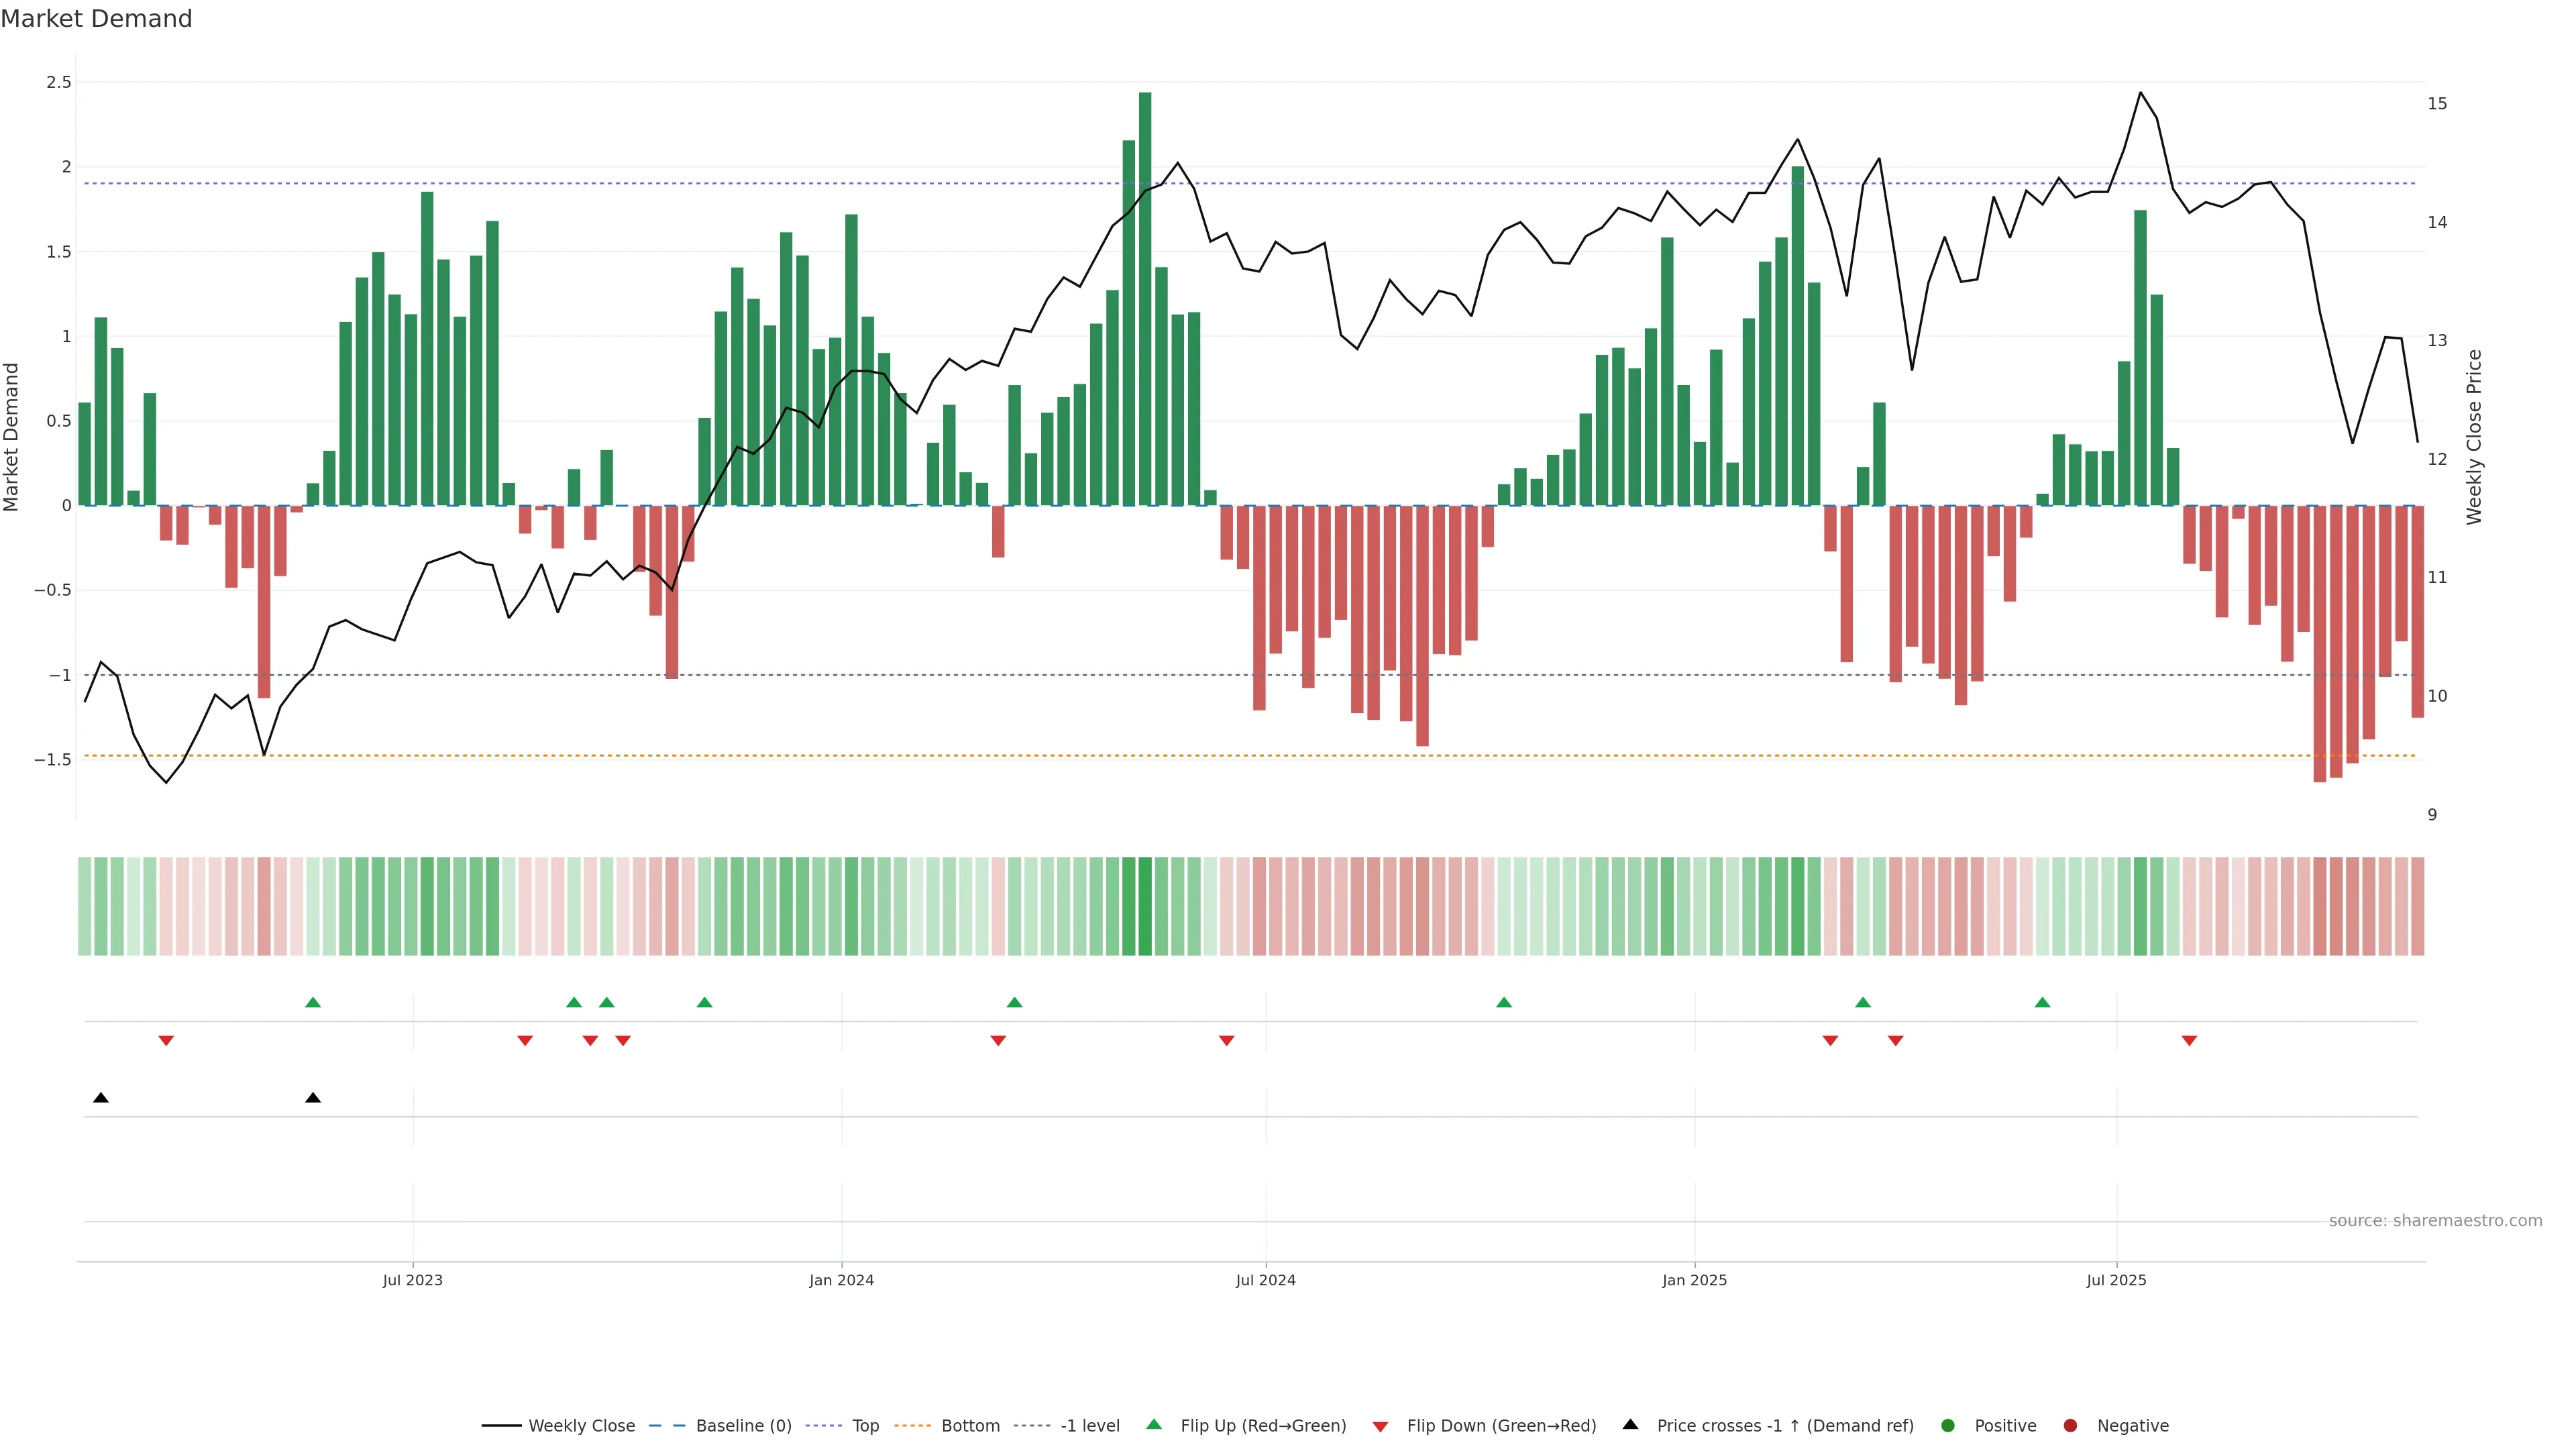The height and width of the screenshot is (1449, 2576).
Task: Click the first black price-cross triangle marker
Action: [x=101, y=1098]
